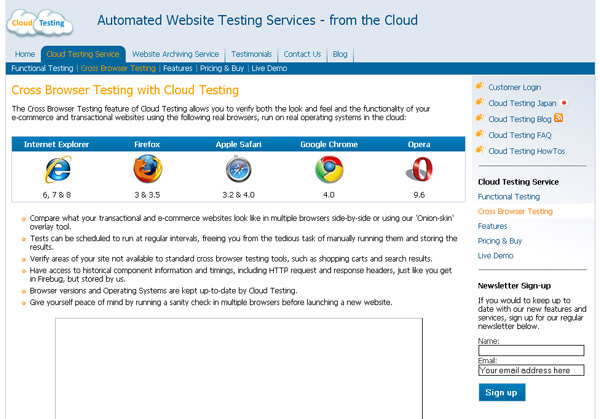Click the bullet icon beside Cloud Testing FAQ
The image size is (600, 419).
click(480, 134)
